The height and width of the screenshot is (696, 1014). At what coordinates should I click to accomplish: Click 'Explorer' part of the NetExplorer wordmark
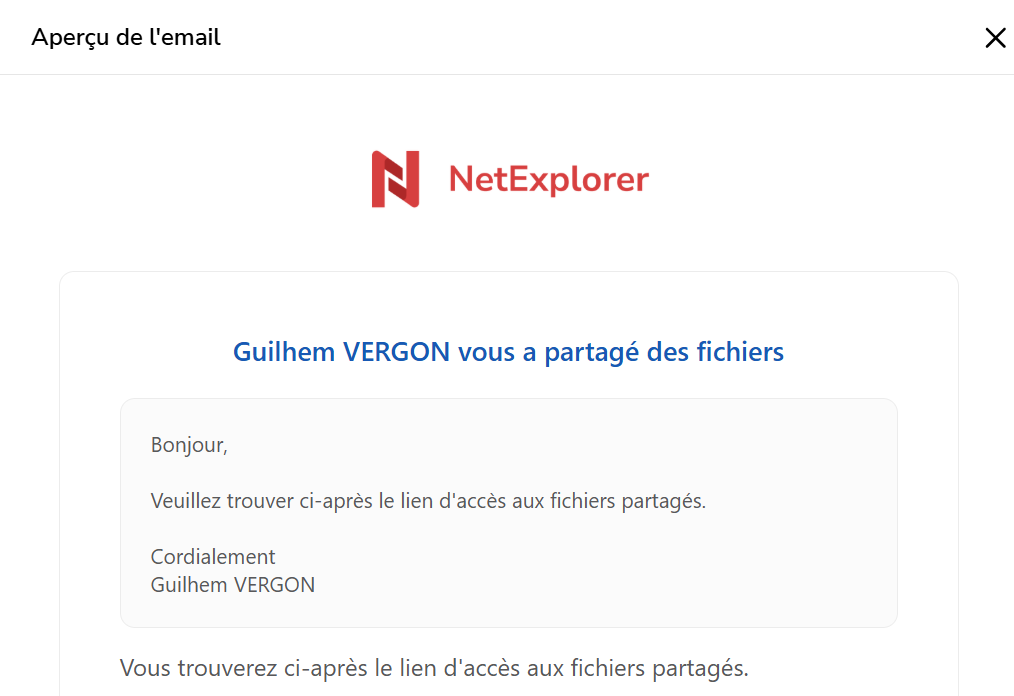(x=579, y=180)
